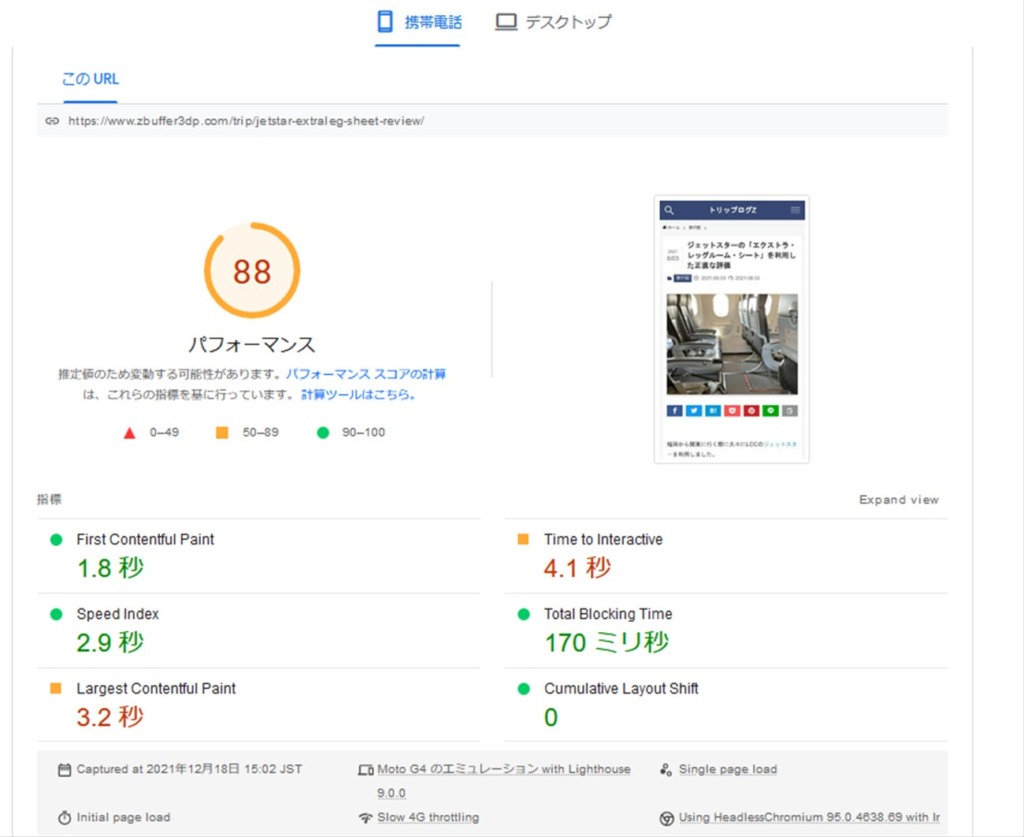Click the Moto G4 のエミュレーション with Lighthouse text
The width and height of the screenshot is (1024, 837).
[504, 769]
